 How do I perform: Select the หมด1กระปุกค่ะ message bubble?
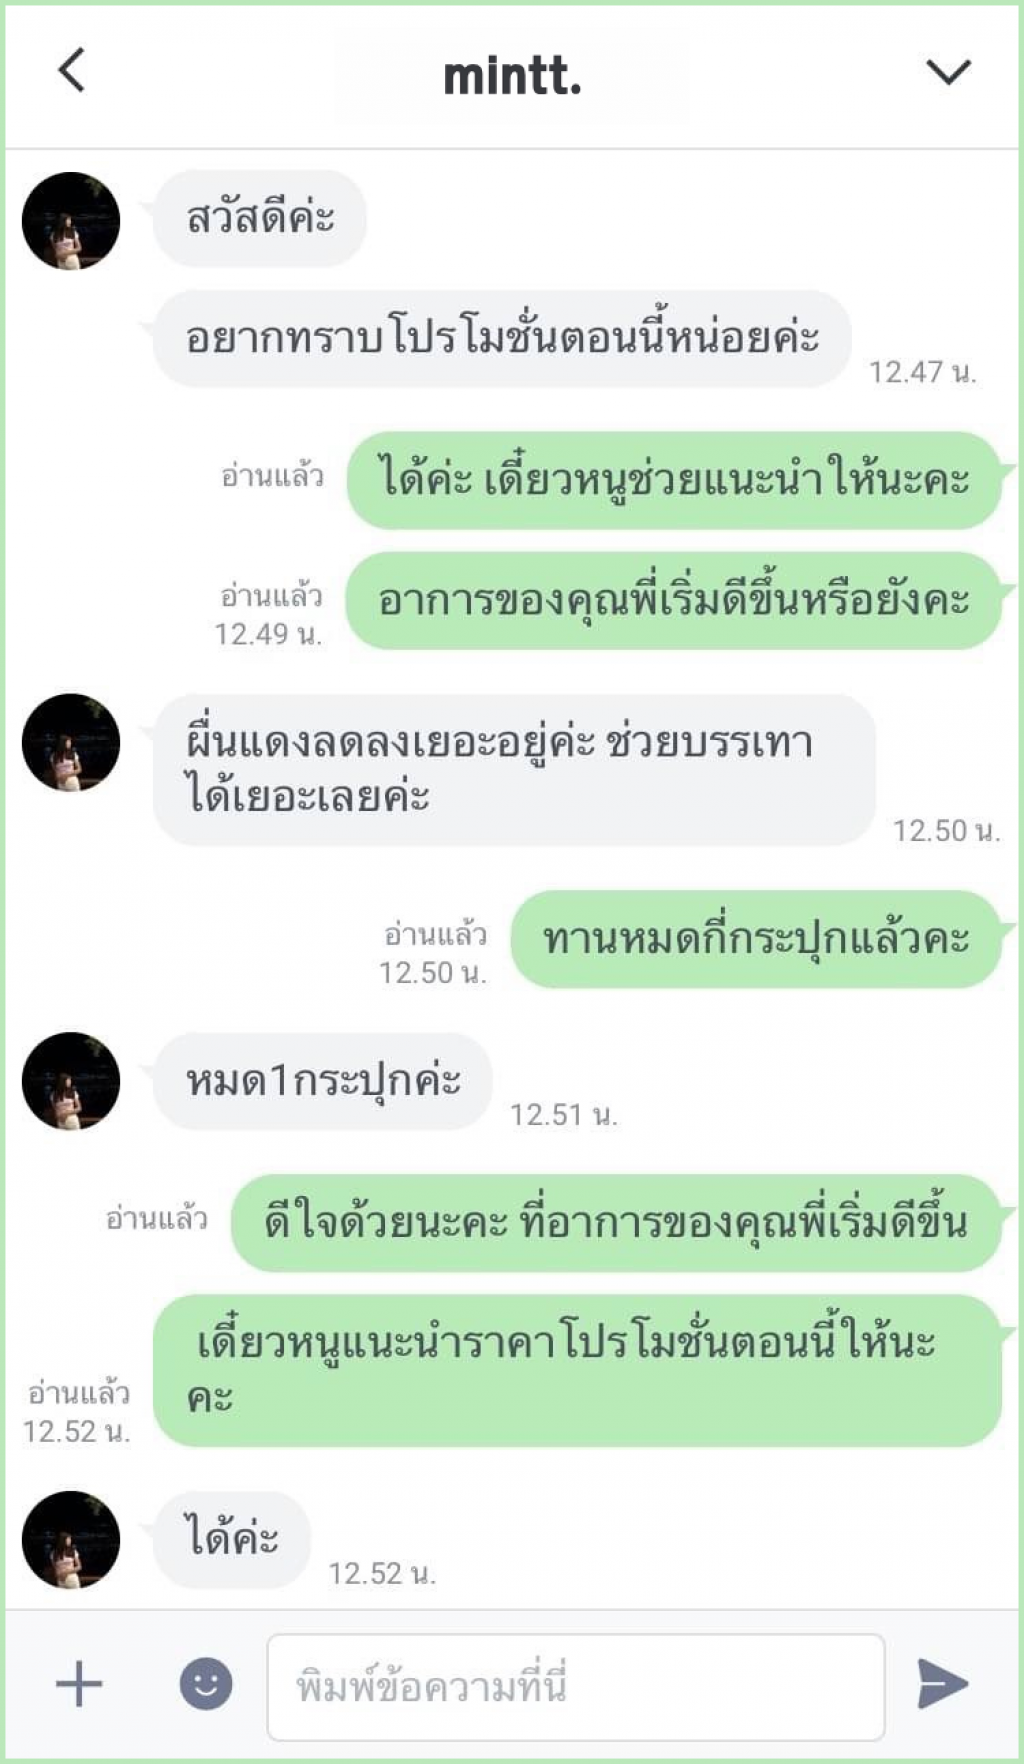tap(322, 1081)
